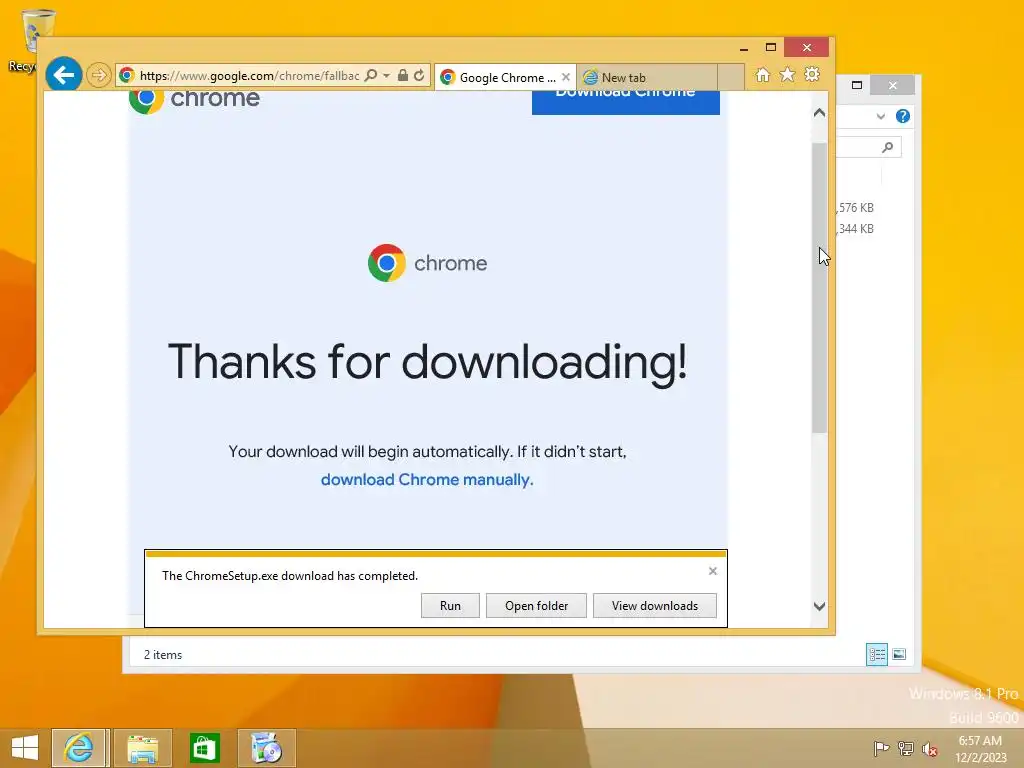Click the page scrollbar down arrow

[820, 606]
